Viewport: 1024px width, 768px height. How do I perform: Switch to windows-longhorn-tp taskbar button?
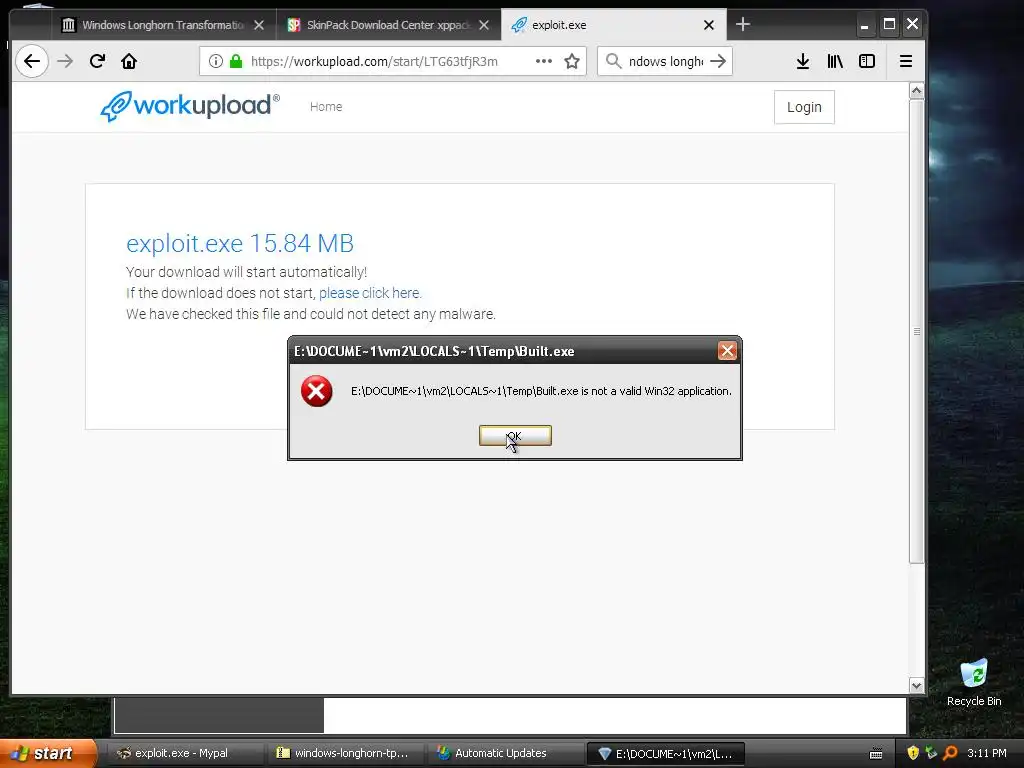345,753
